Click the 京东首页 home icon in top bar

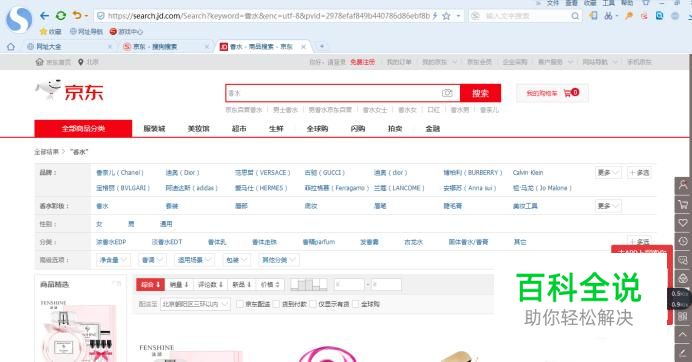39,62
